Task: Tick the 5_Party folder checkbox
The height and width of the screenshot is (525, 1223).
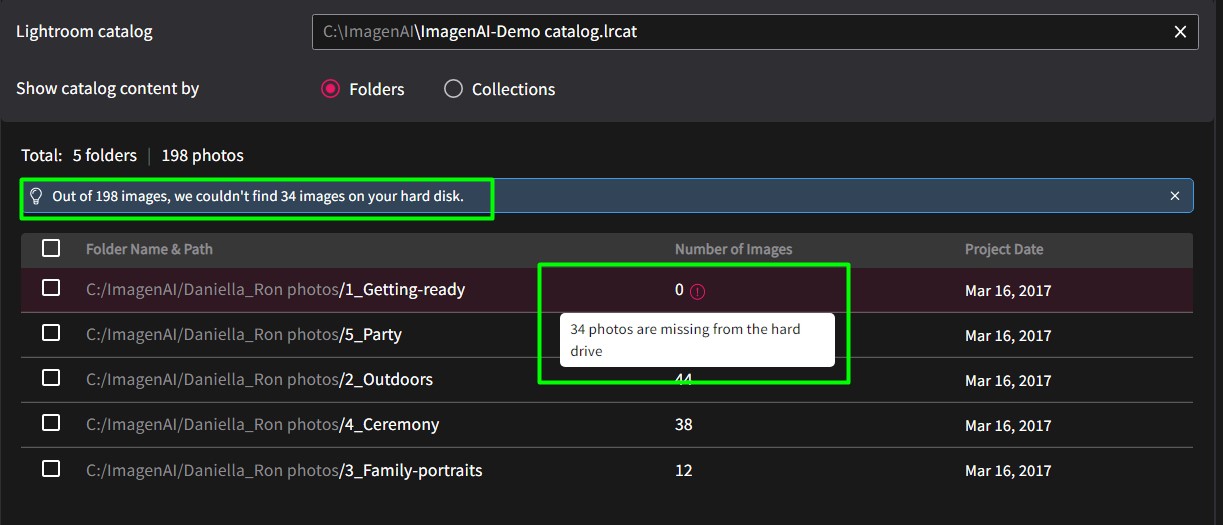Action: (51, 333)
